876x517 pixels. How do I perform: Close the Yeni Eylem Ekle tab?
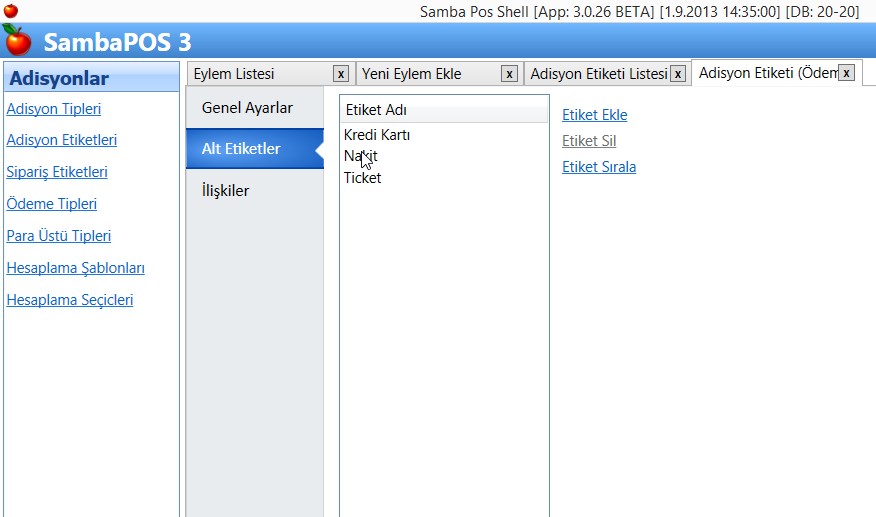[509, 74]
